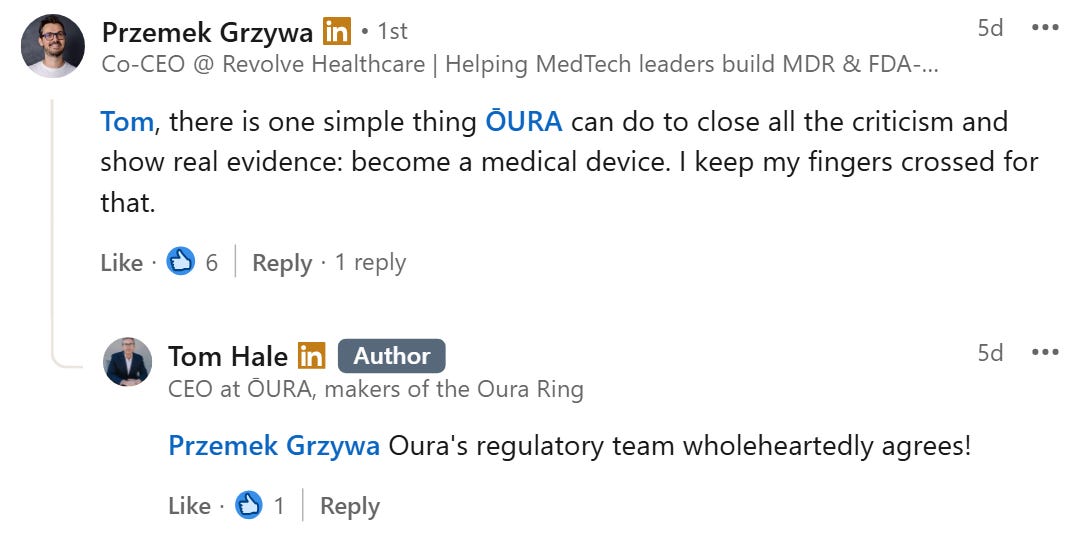Open Przemek Grzywa's name heading
Viewport: 1087px width, 545px height.
[x=207, y=32]
